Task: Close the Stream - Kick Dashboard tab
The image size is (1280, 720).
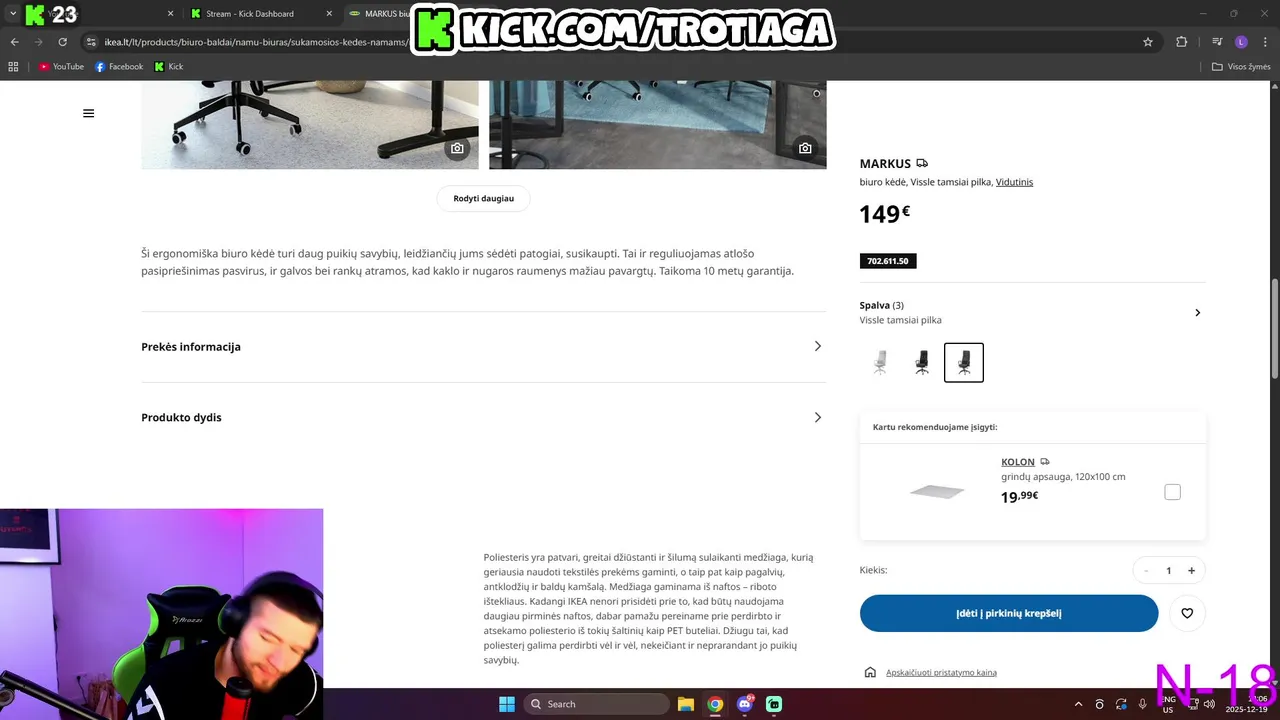Action: tap(329, 14)
